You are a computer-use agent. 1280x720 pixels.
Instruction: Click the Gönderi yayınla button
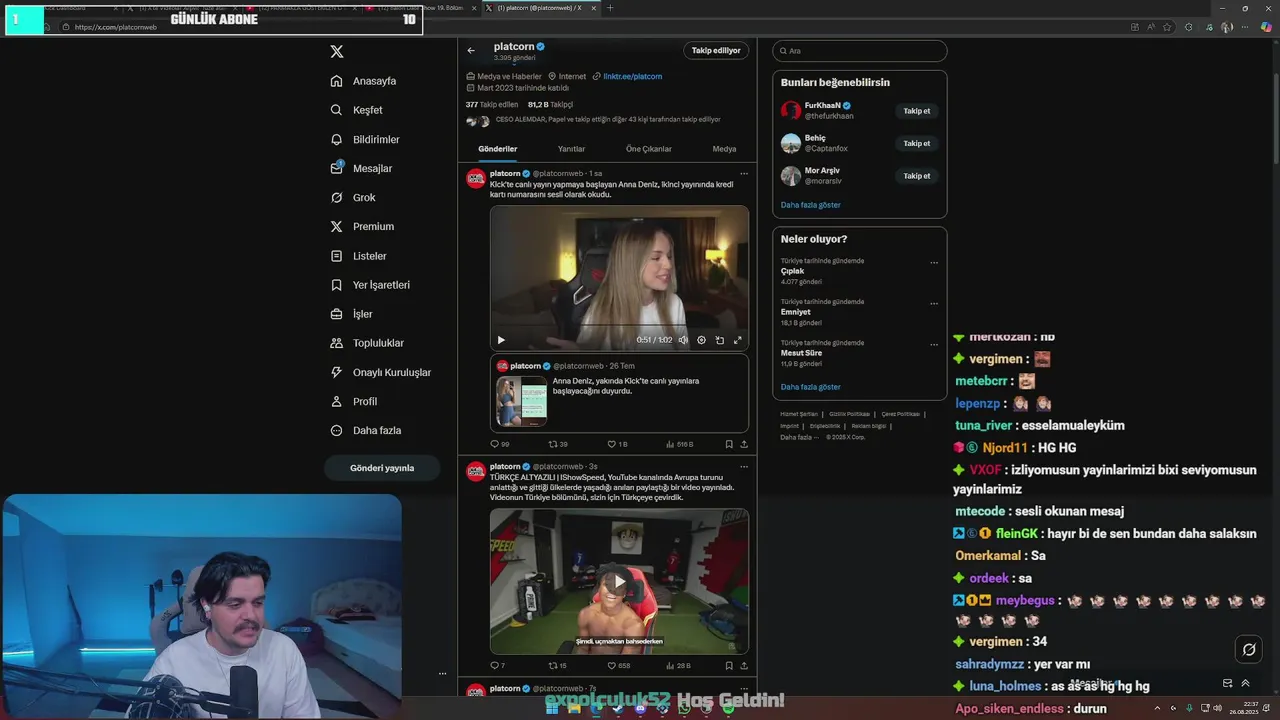(382, 468)
